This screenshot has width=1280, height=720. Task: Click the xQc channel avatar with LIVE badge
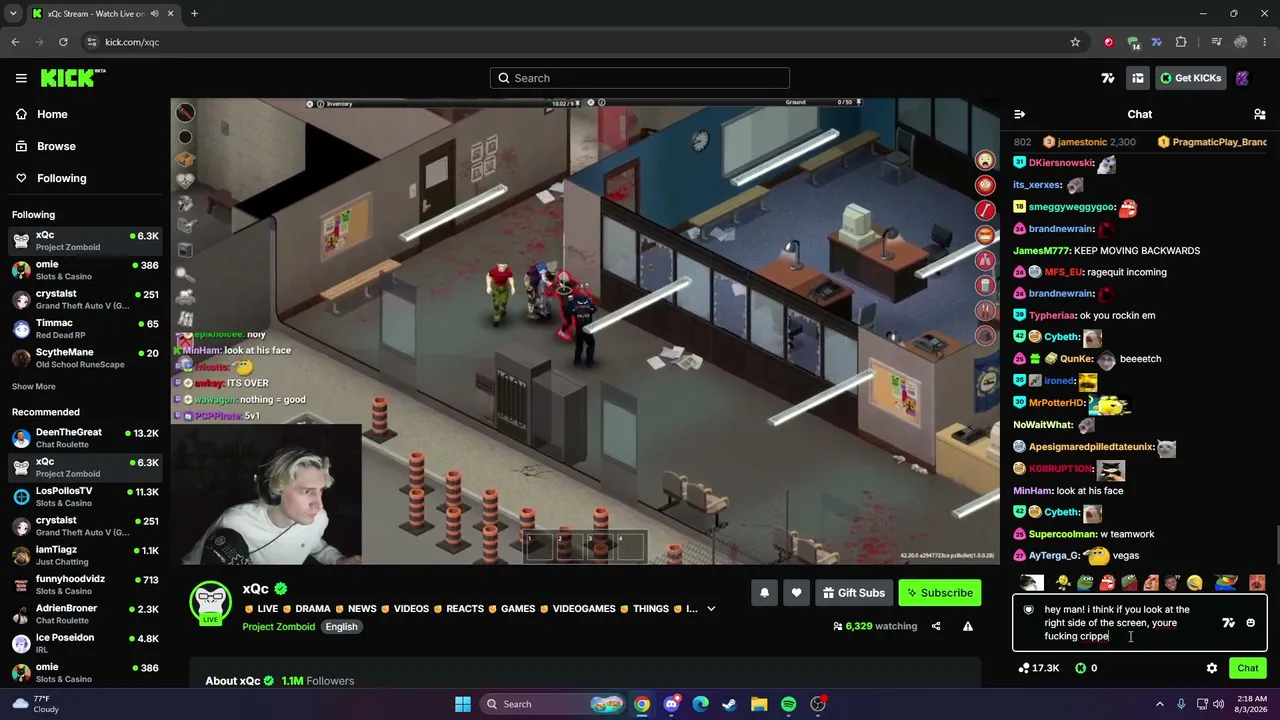(210, 602)
